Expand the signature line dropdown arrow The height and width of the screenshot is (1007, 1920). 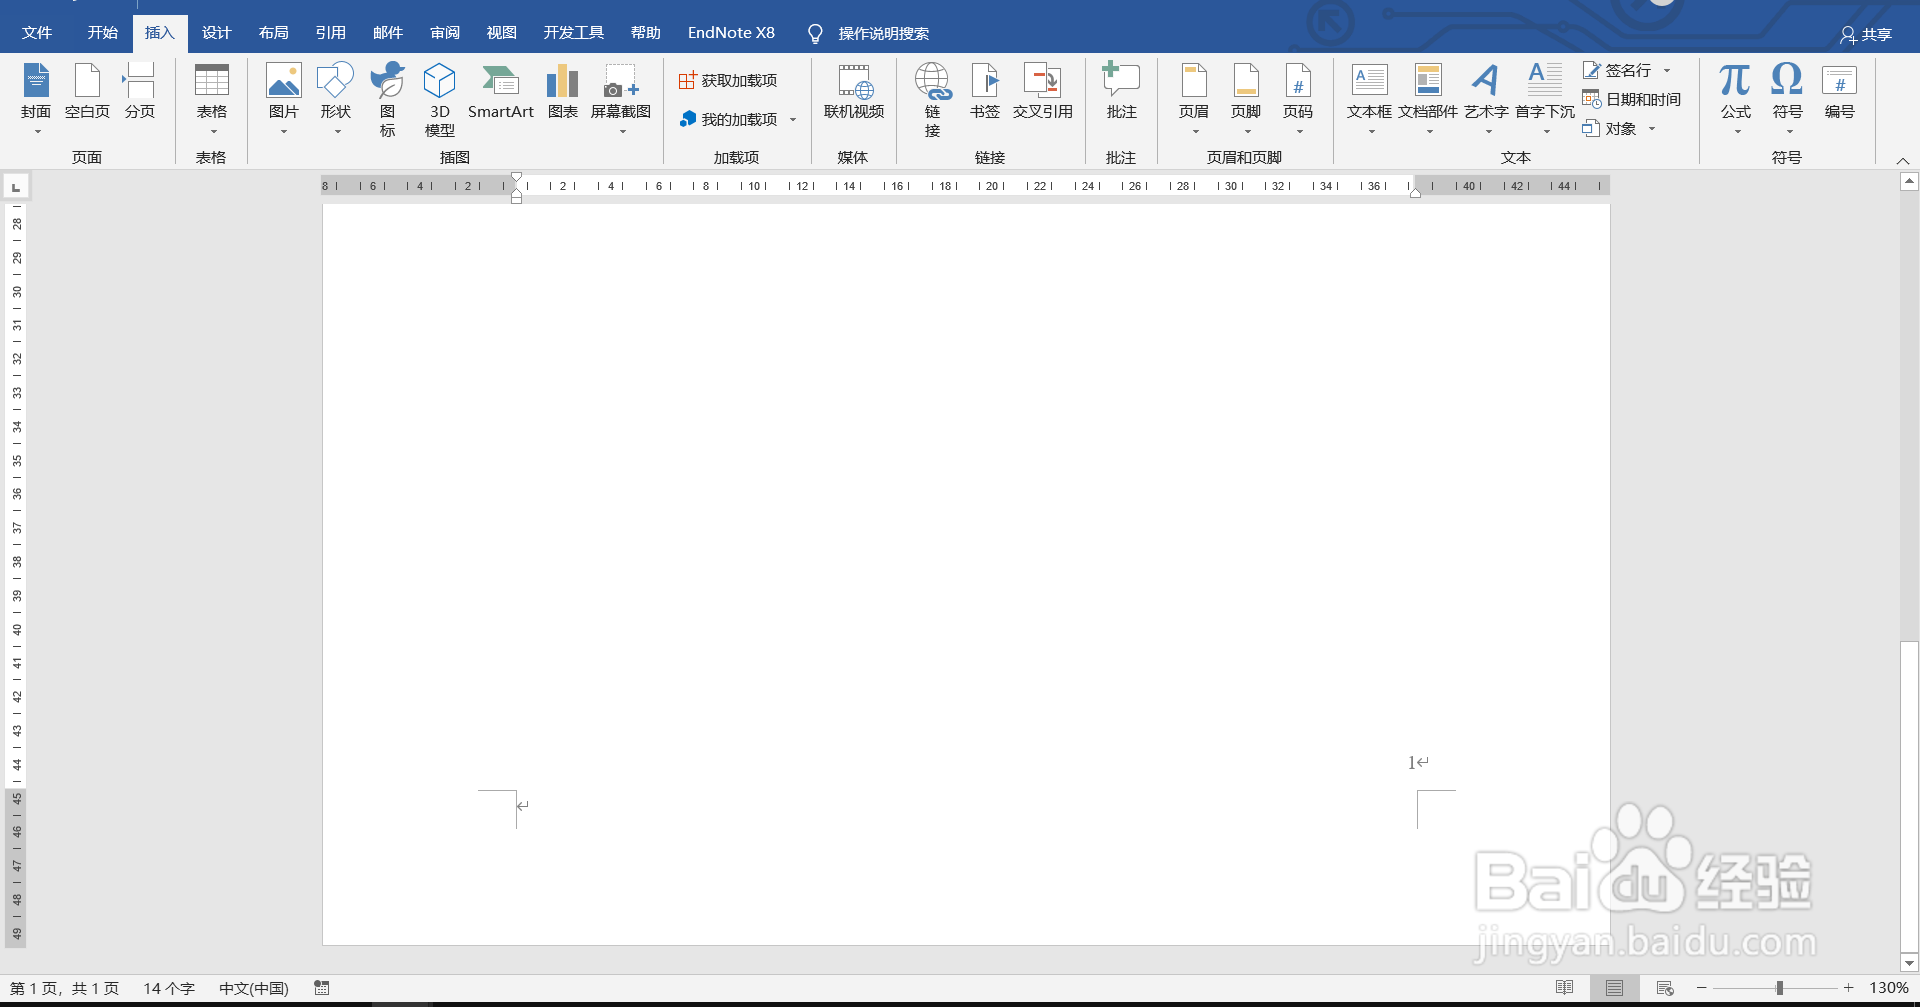pos(1667,70)
